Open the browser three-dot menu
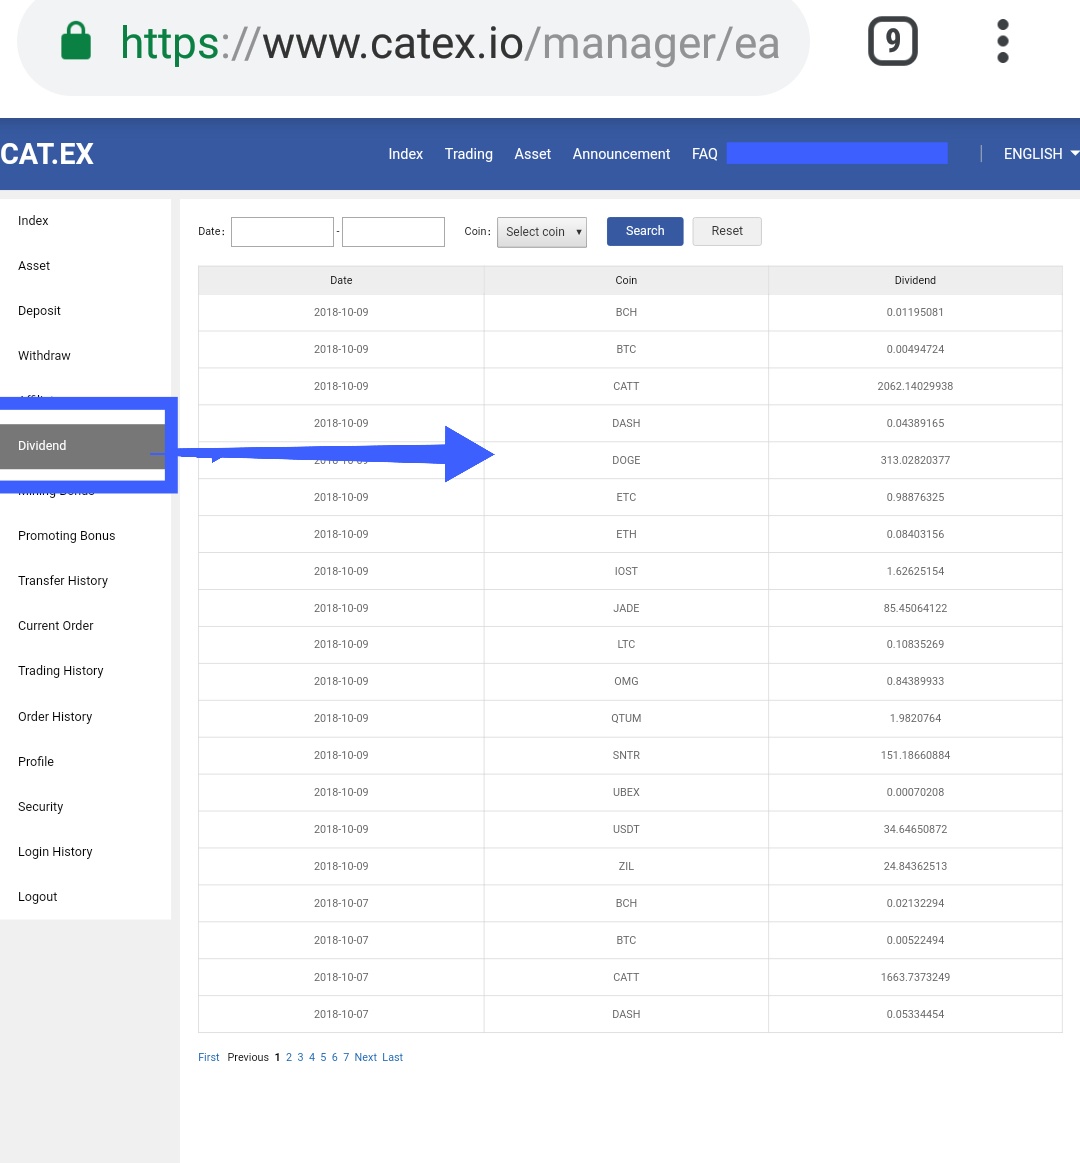The image size is (1080, 1163). click(1003, 42)
